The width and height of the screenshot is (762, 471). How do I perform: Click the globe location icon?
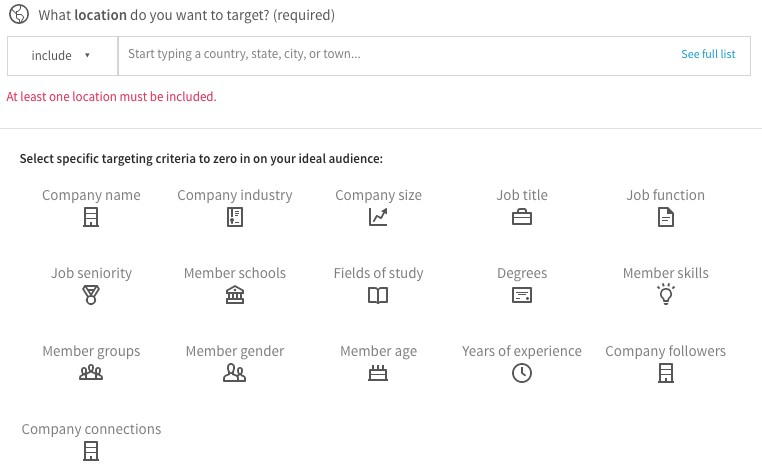(x=19, y=15)
